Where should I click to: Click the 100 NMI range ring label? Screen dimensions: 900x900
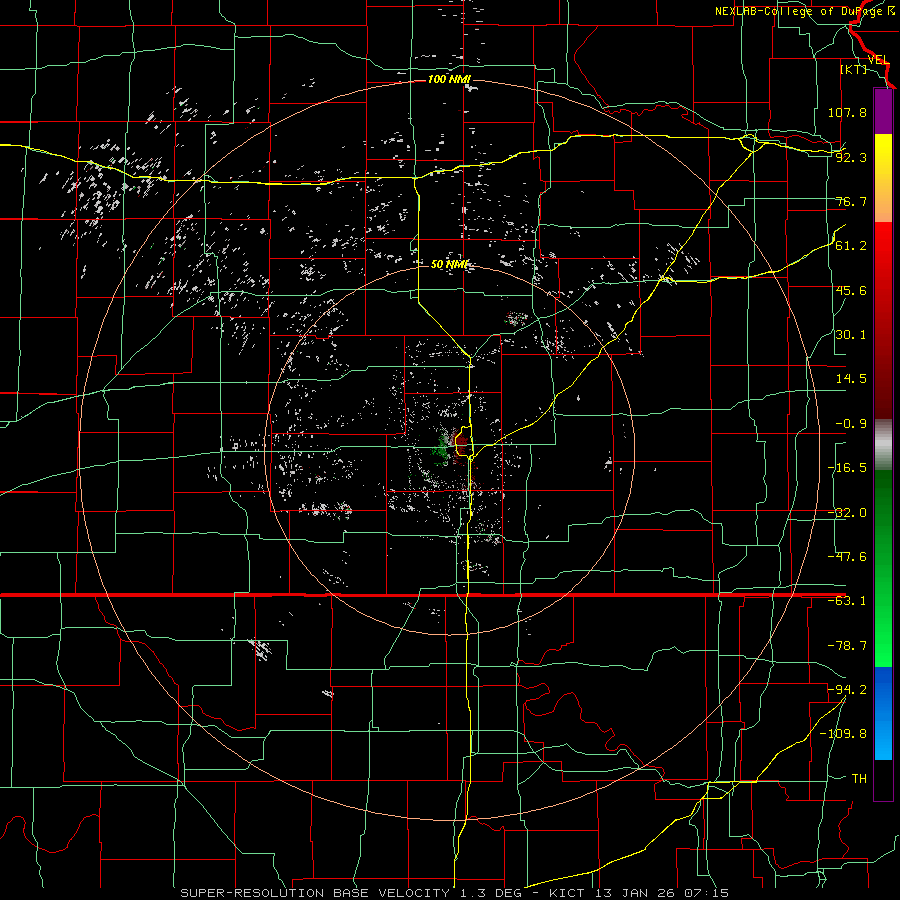[449, 79]
